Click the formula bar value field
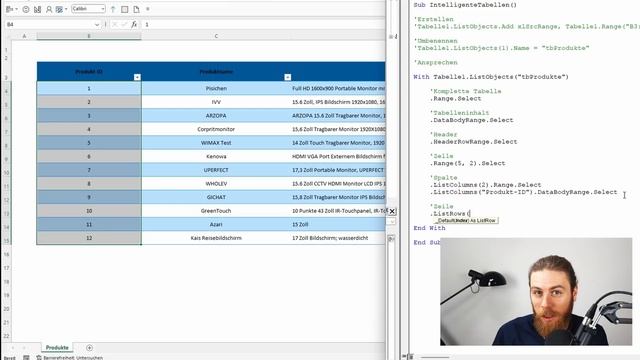The width and height of the screenshot is (640, 360). (263, 24)
